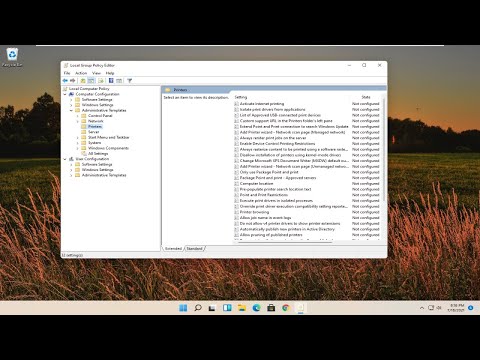Select 'Isolate print drivers from applications' setting

click(x=272, y=109)
